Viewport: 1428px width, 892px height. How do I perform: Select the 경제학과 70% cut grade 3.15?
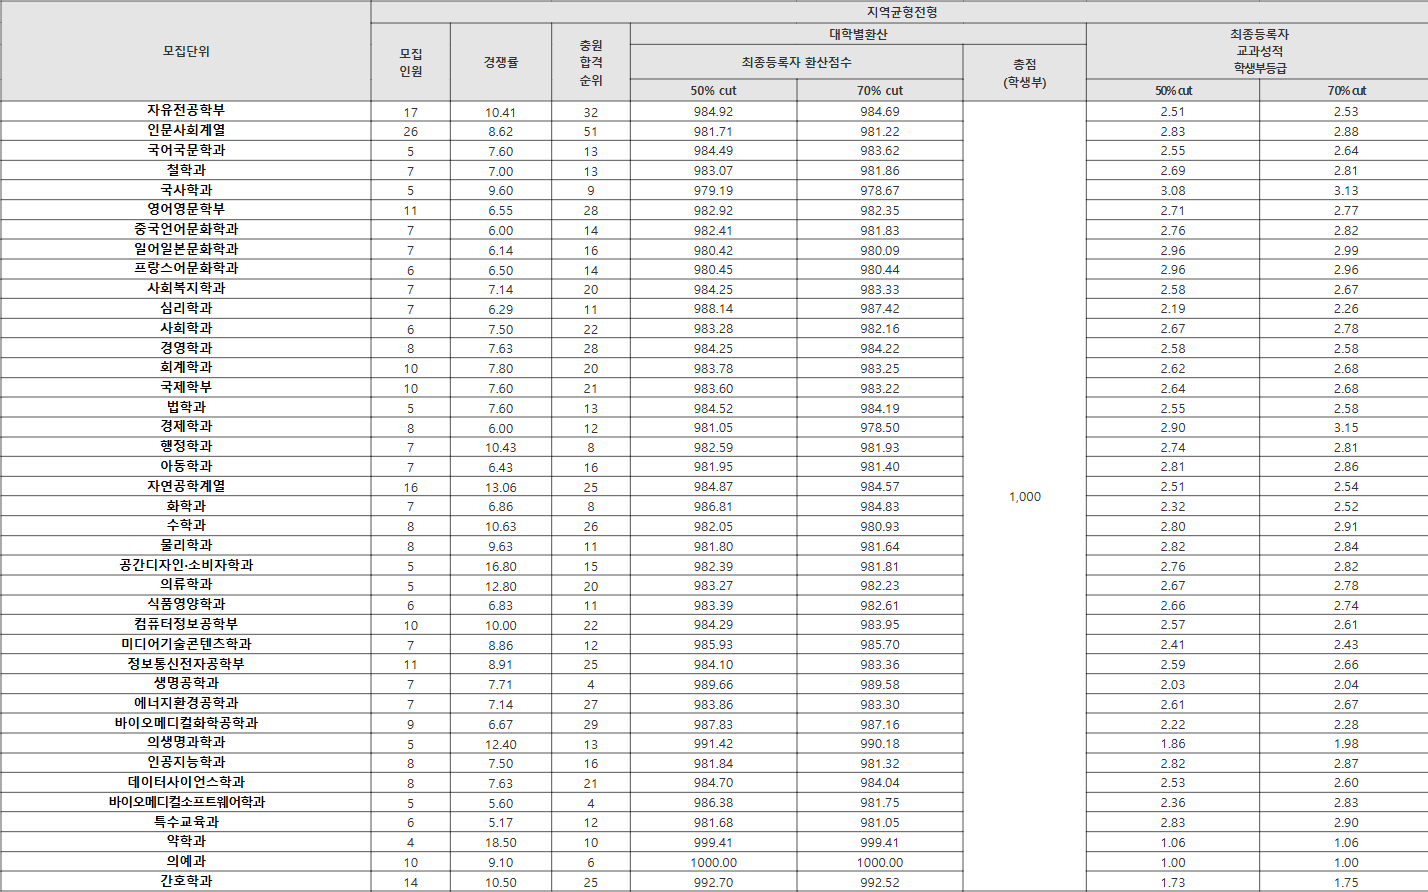coord(1345,428)
